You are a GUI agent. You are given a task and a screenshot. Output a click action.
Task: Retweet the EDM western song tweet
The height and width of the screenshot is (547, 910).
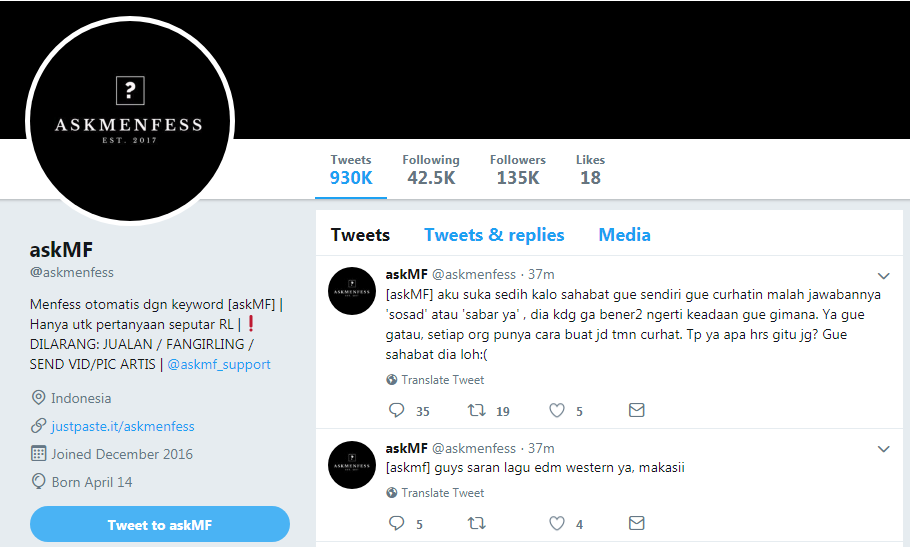pyautogui.click(x=478, y=523)
